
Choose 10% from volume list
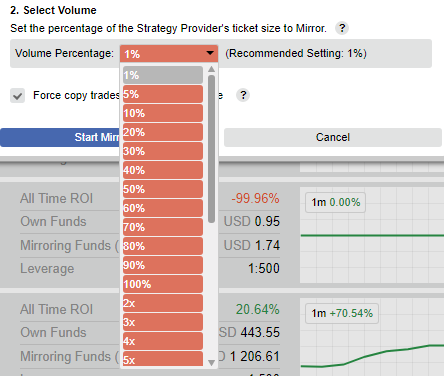pyautogui.click(x=163, y=113)
